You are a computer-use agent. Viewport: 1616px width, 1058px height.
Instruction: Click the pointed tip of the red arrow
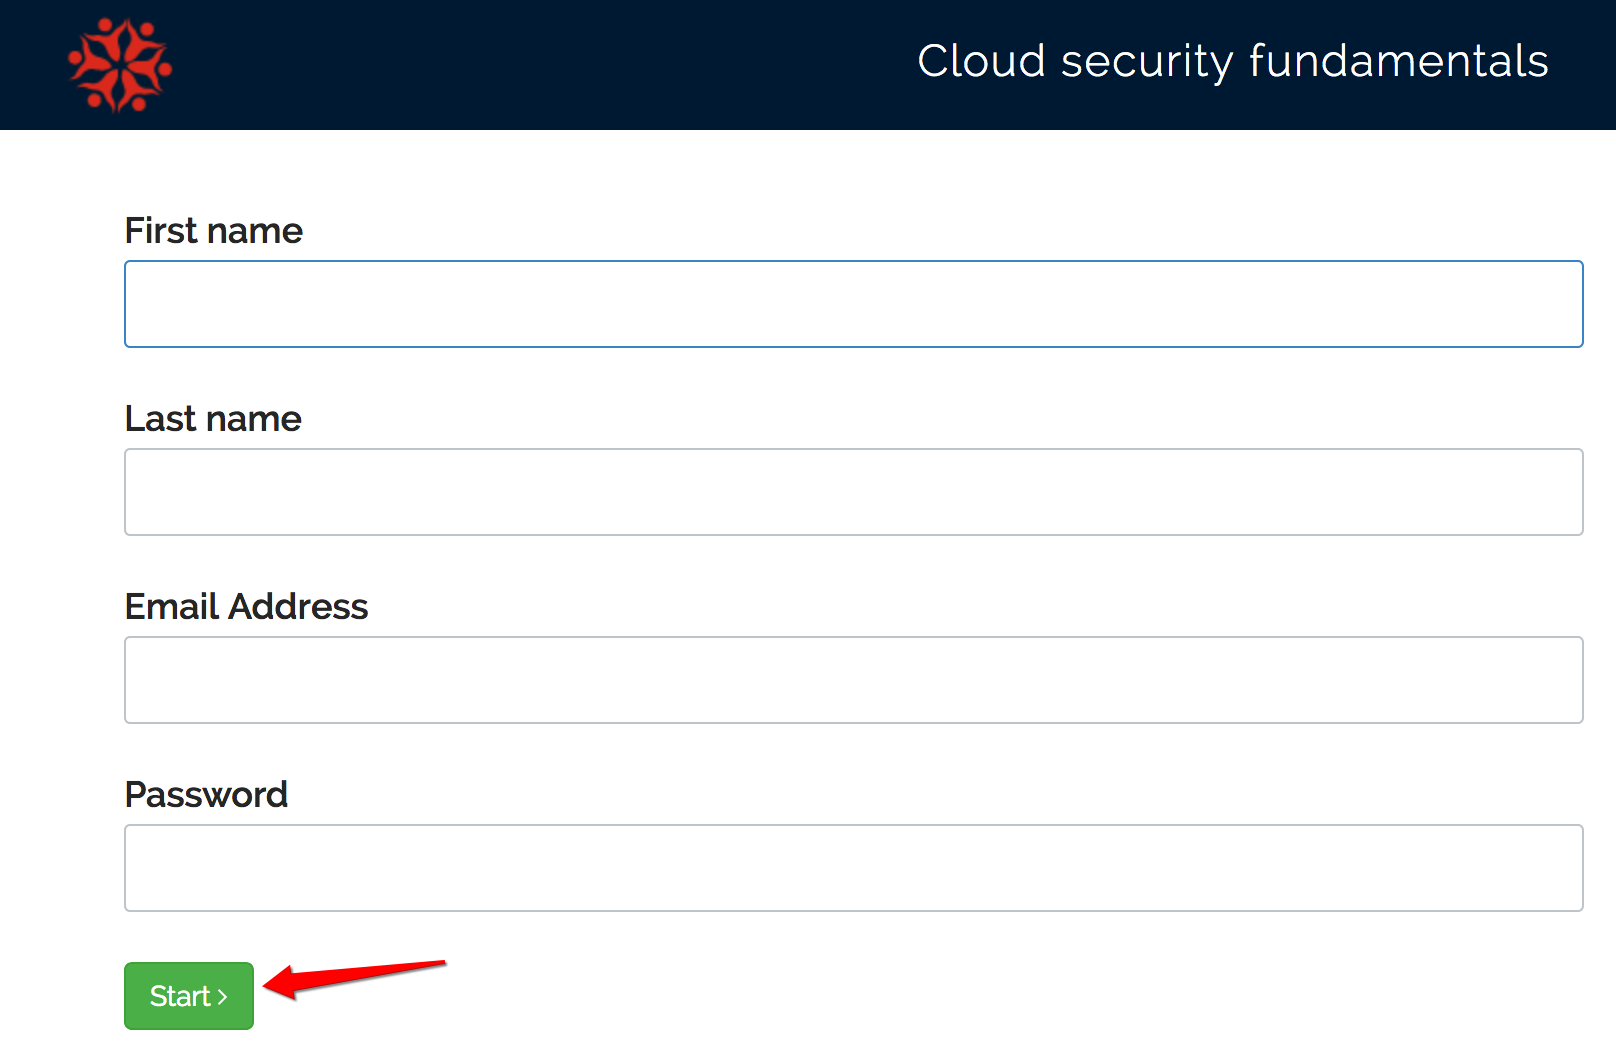point(268,985)
